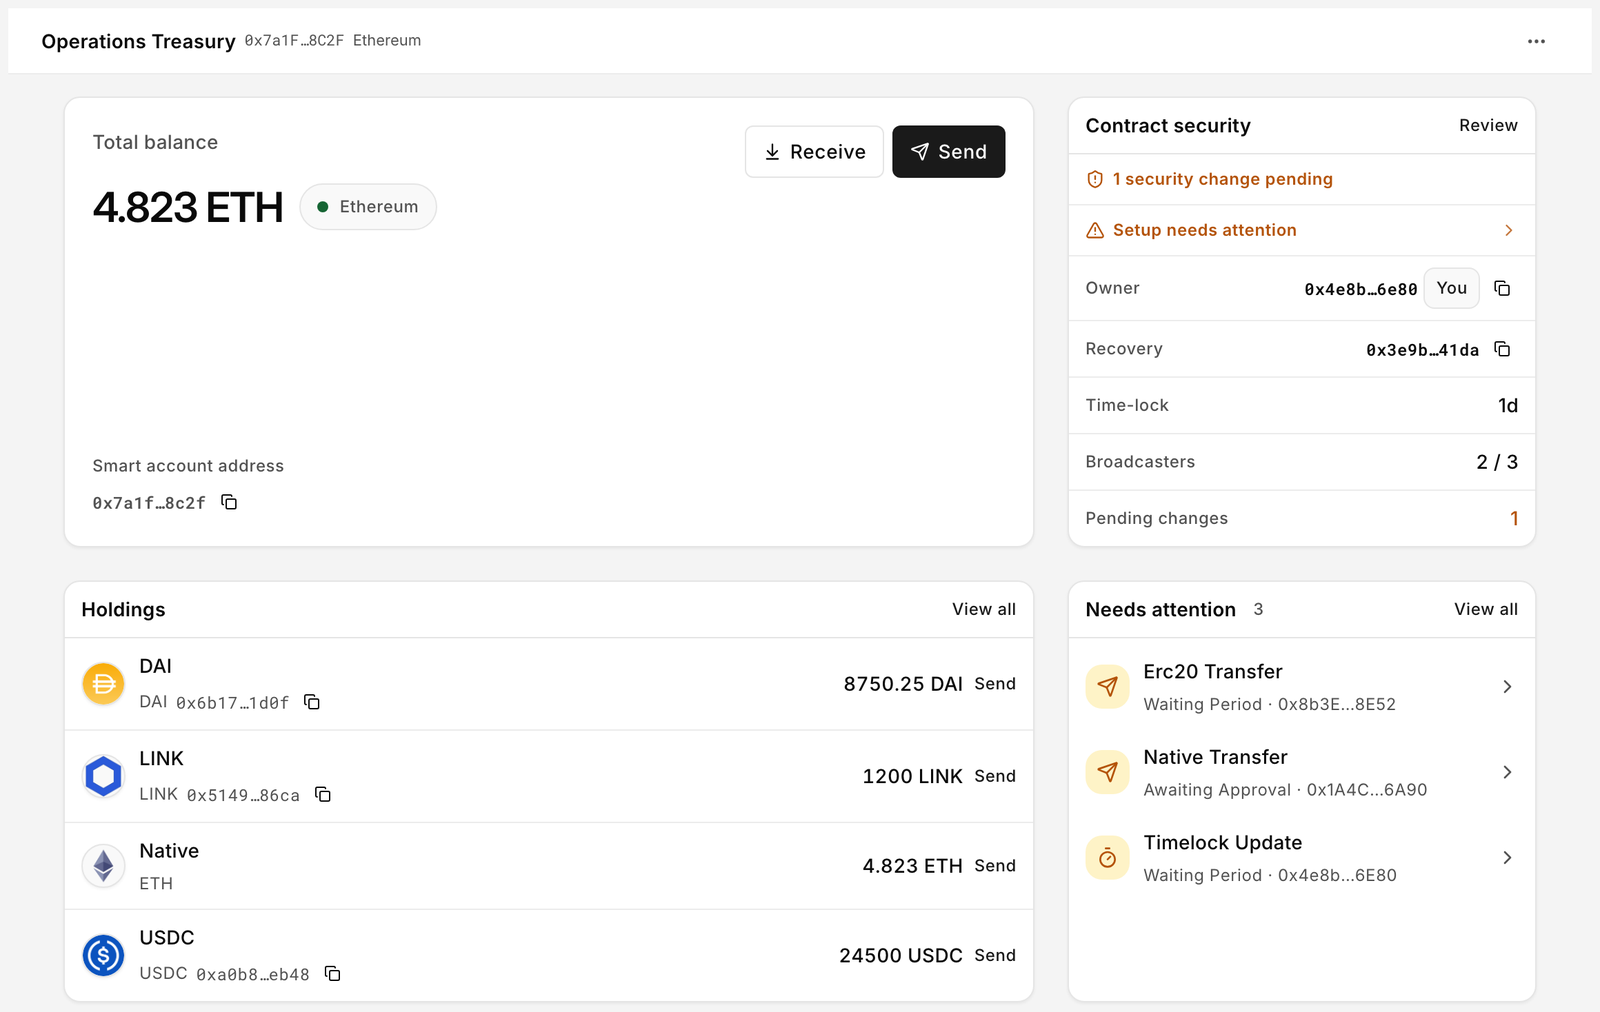Screen dimensions: 1600x1012
Task: Open Native Transfer details via its chevron
Action: (1507, 772)
